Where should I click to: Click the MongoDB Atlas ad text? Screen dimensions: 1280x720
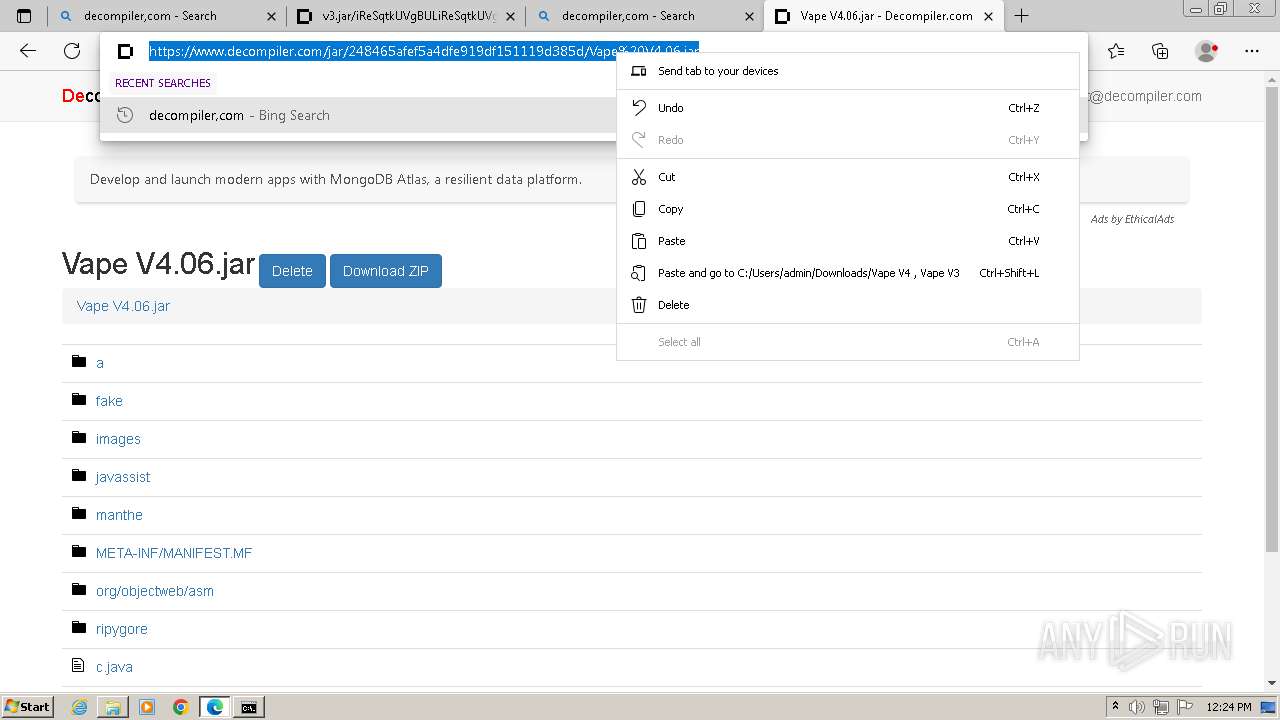click(336, 180)
